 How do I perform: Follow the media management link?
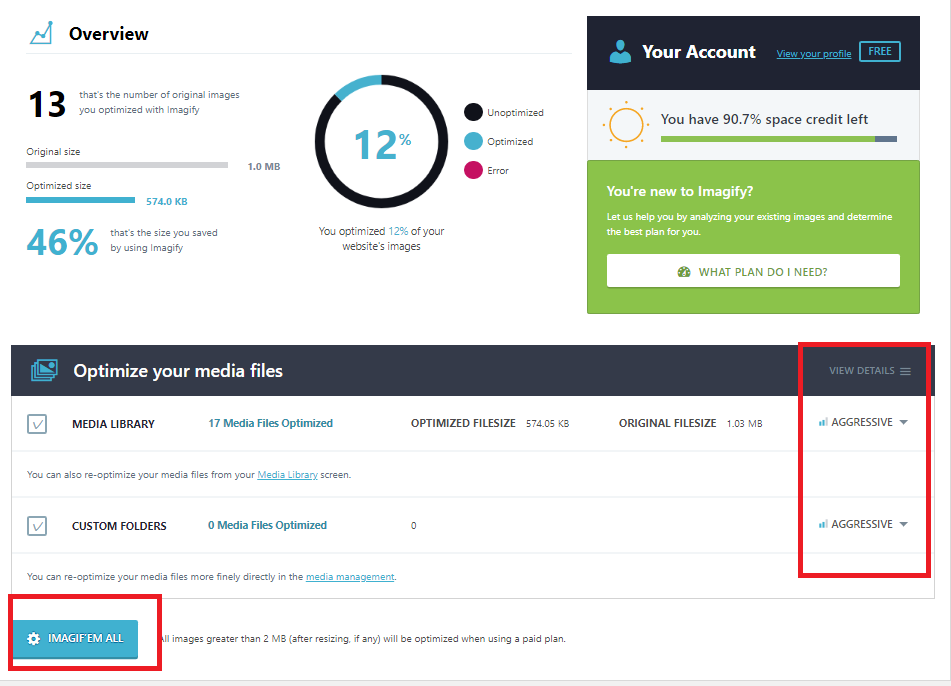tap(350, 577)
